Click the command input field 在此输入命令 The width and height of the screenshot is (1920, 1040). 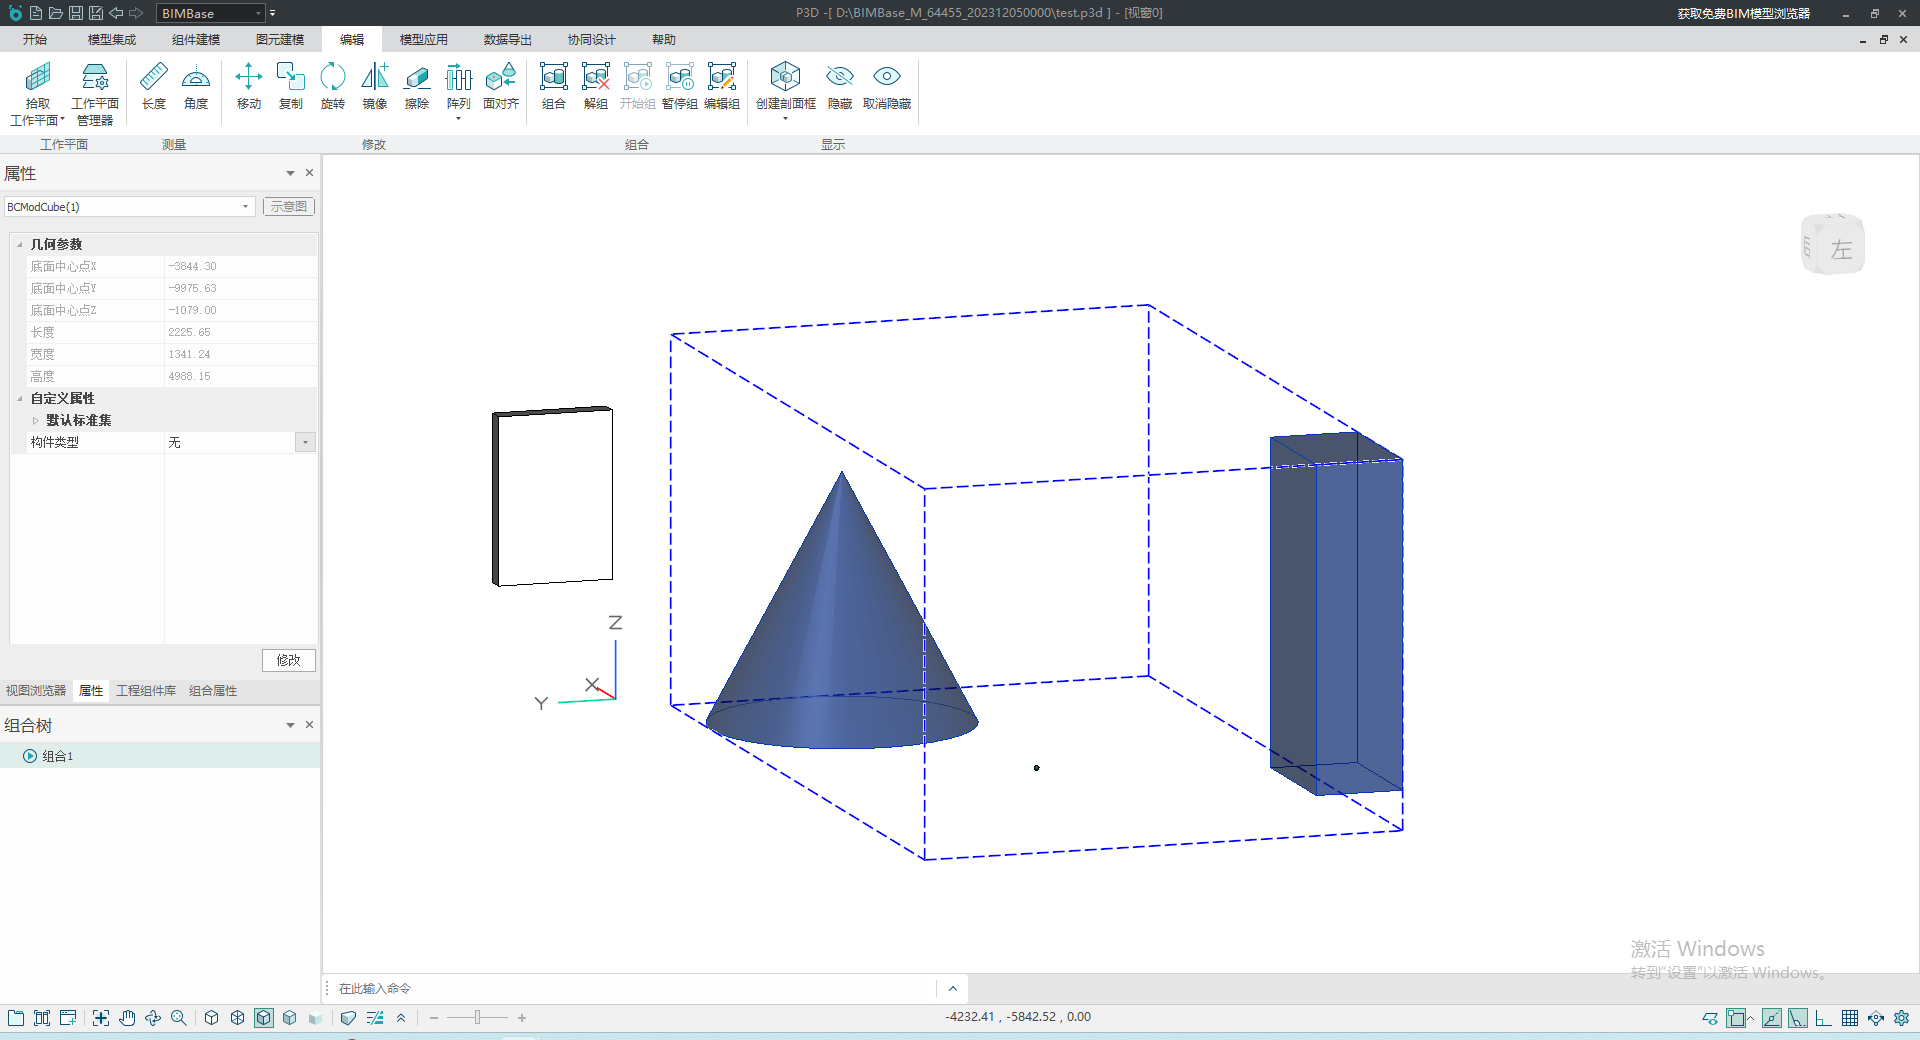pos(630,988)
